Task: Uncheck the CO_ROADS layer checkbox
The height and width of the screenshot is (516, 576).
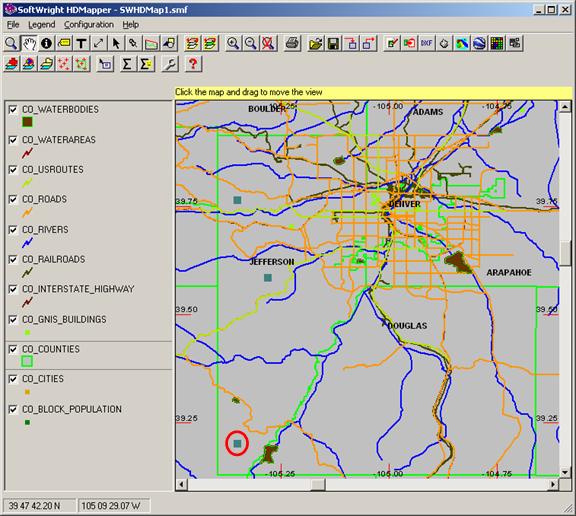Action: pyautogui.click(x=13, y=199)
